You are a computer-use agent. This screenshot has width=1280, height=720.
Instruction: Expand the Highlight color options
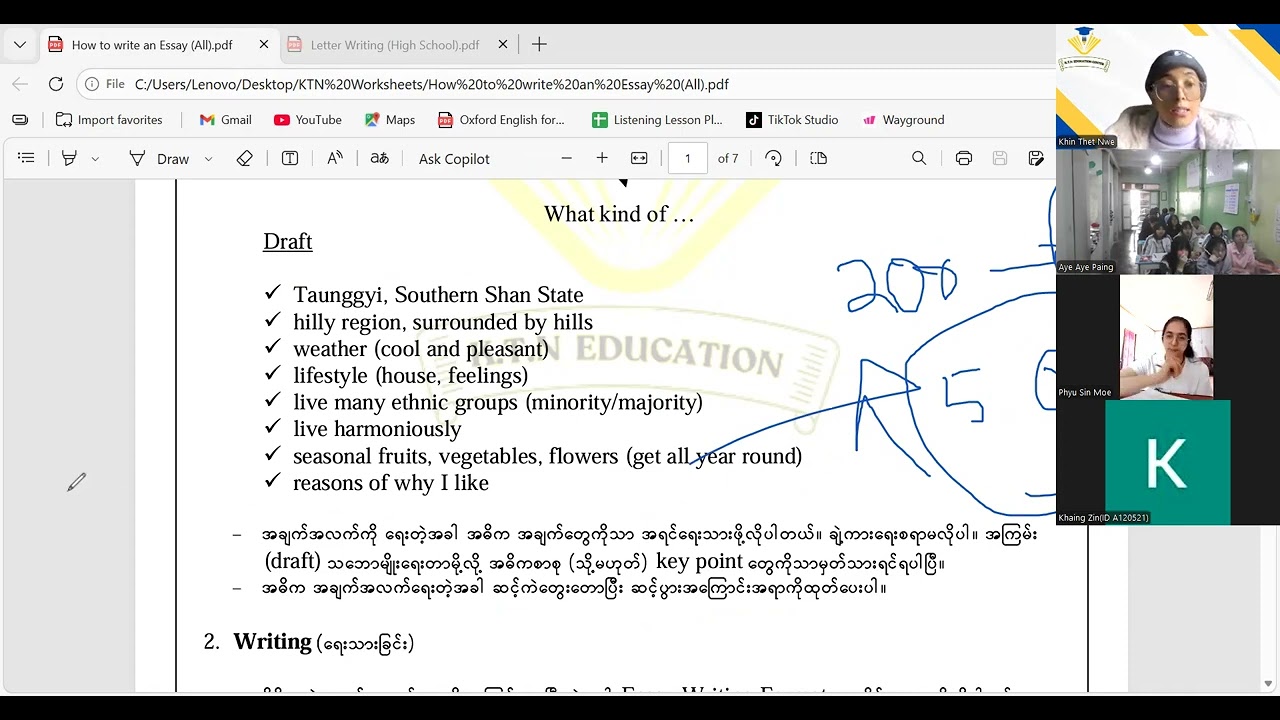pos(95,159)
